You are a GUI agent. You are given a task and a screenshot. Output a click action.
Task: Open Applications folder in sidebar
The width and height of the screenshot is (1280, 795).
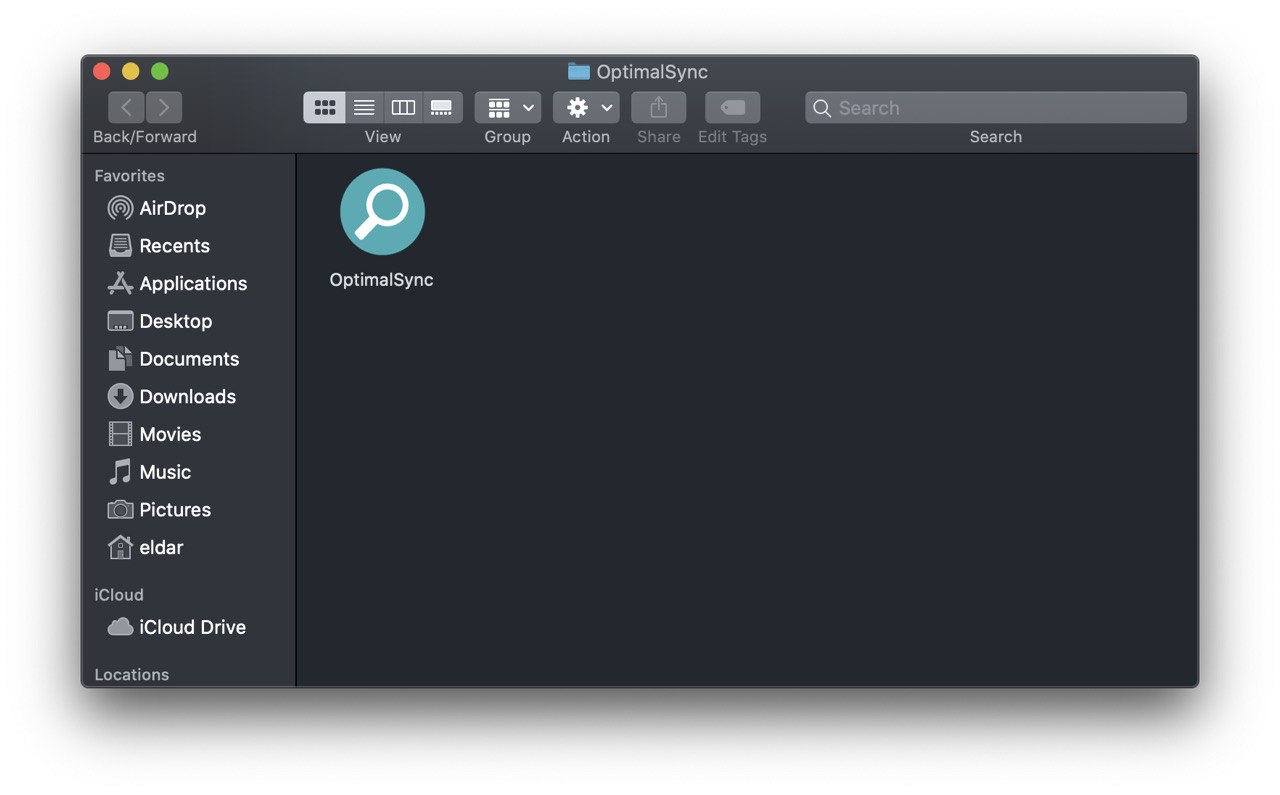(177, 284)
